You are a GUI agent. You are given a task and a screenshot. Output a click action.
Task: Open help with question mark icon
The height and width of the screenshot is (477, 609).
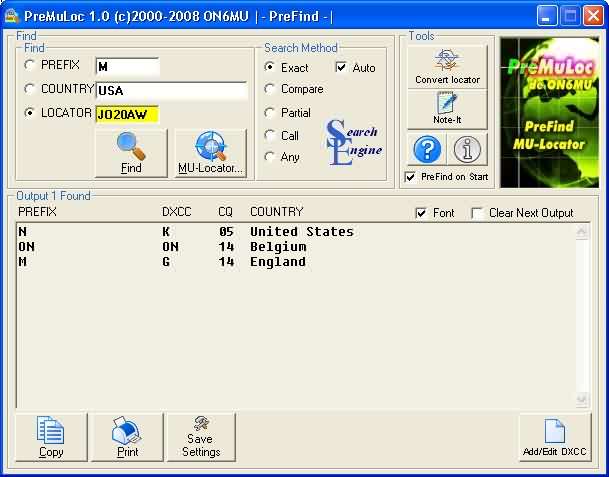click(429, 150)
